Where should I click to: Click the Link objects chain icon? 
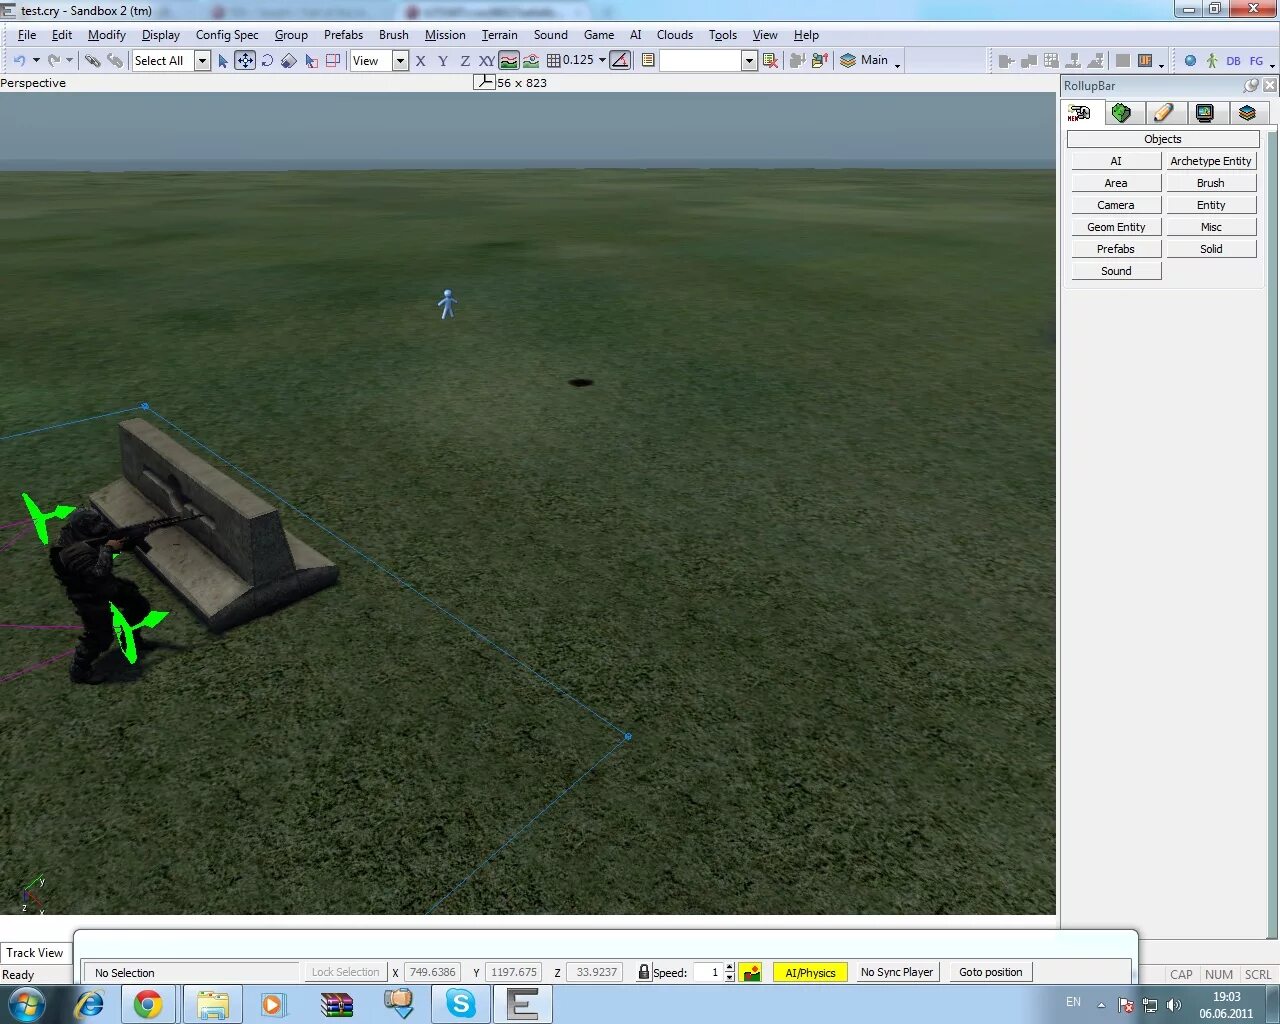[x=93, y=61]
